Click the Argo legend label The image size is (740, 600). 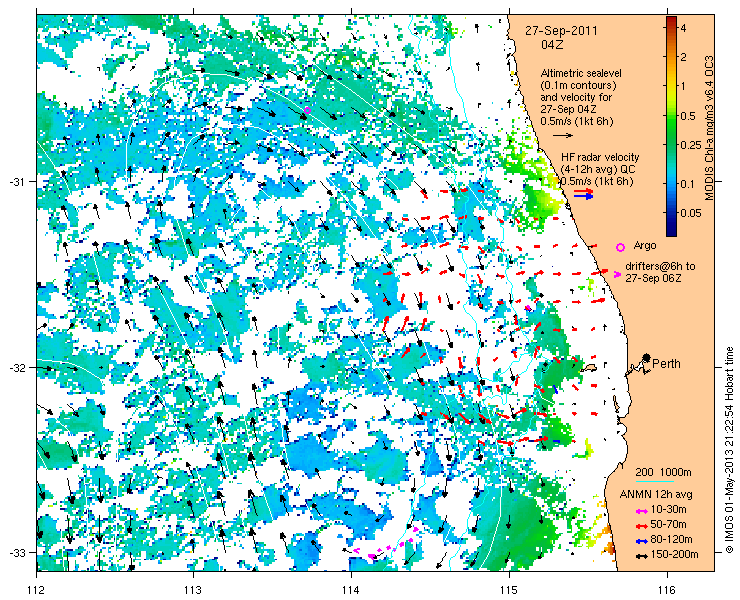click(645, 246)
